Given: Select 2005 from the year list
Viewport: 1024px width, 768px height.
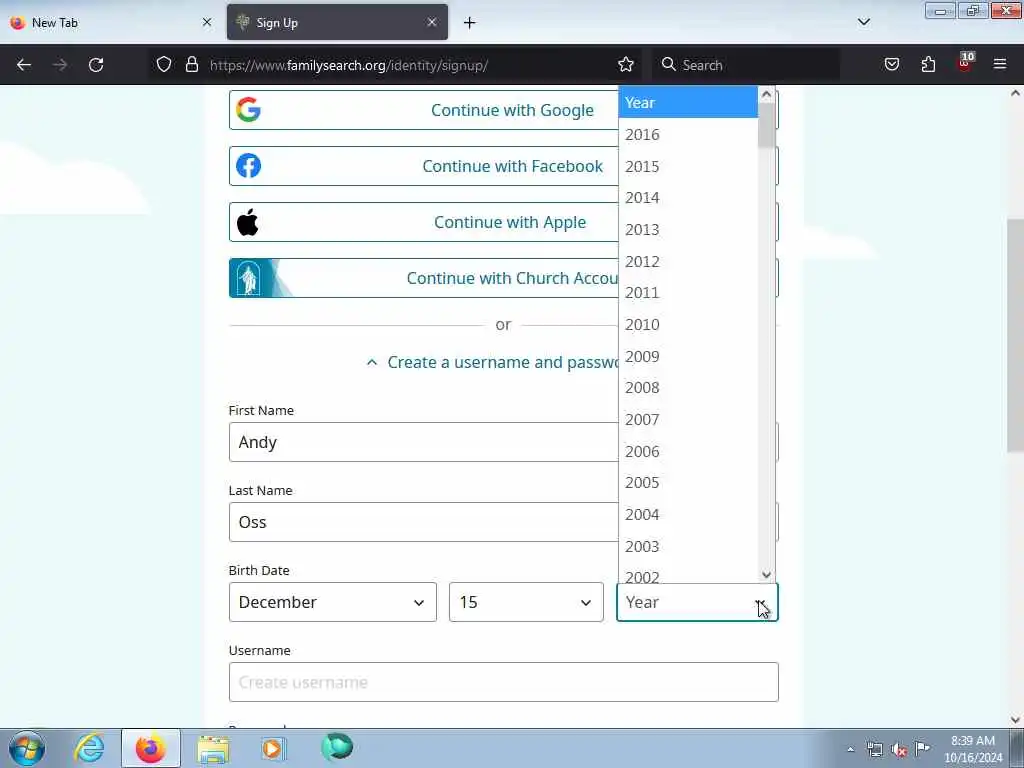Looking at the screenshot, I should (x=688, y=483).
